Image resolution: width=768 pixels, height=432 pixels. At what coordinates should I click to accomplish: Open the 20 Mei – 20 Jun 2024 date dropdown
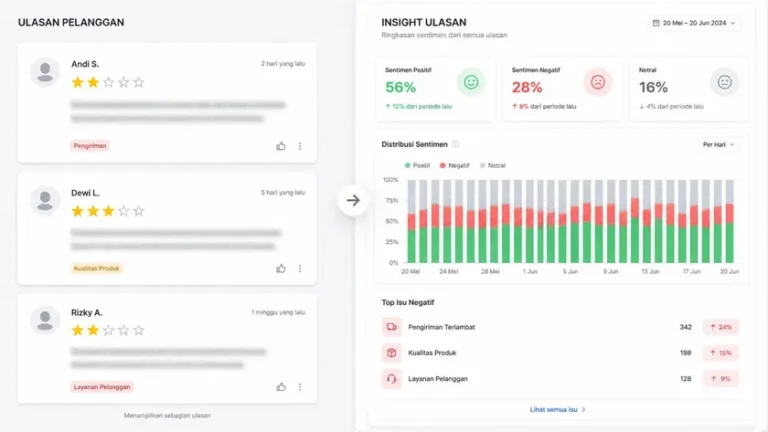point(694,23)
